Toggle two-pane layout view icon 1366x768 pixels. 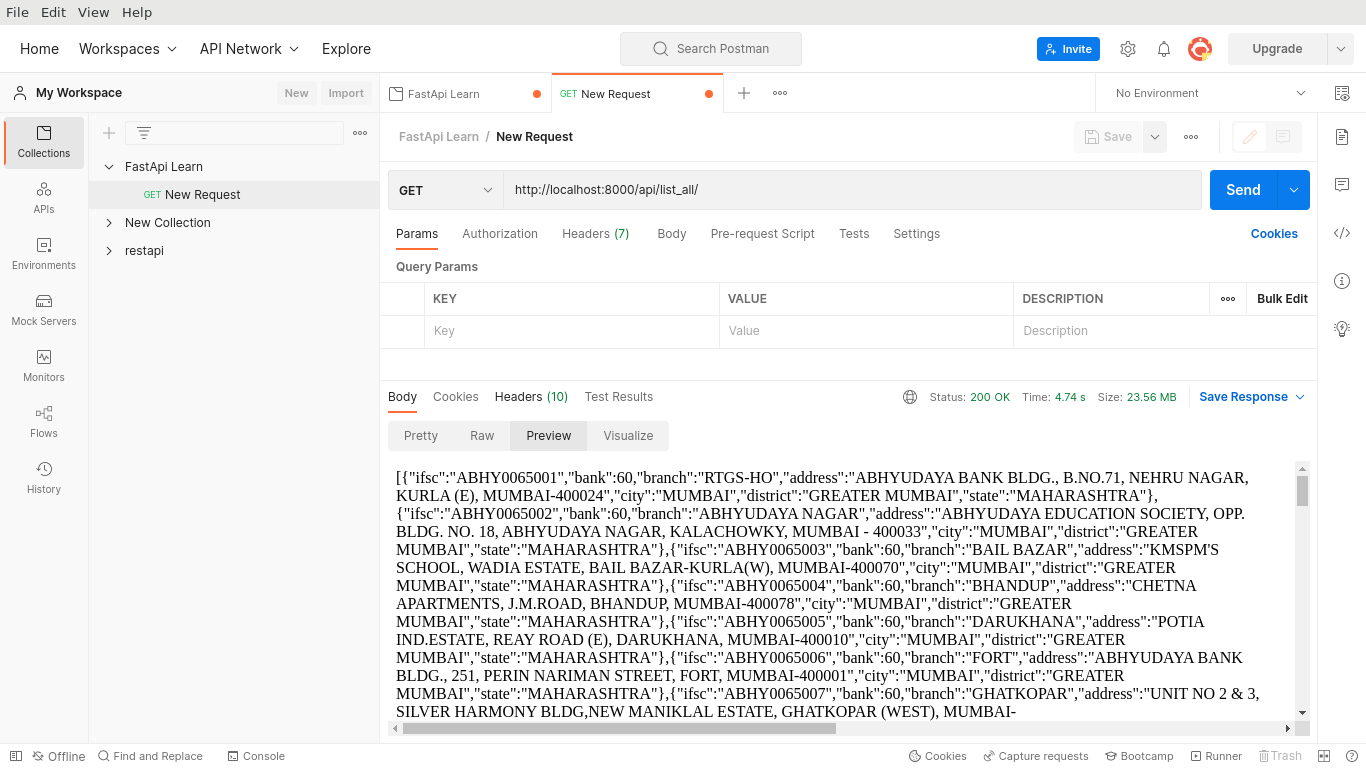pos(1324,756)
